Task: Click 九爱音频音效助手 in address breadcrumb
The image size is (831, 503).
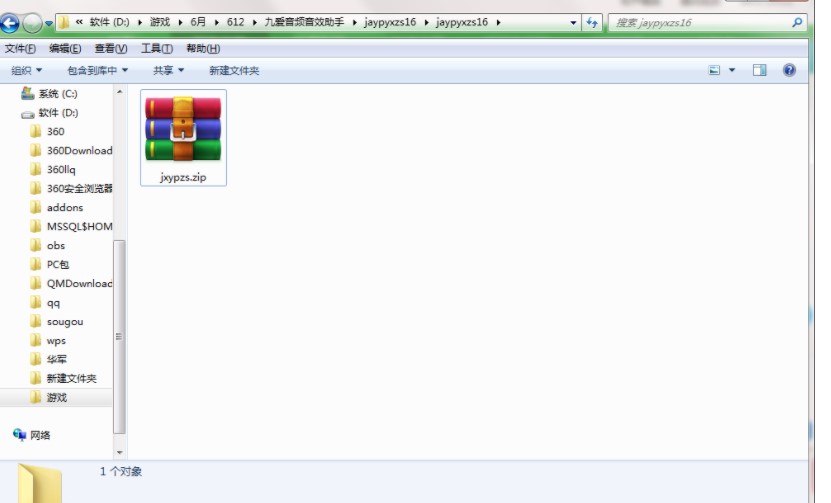Action: [304, 22]
